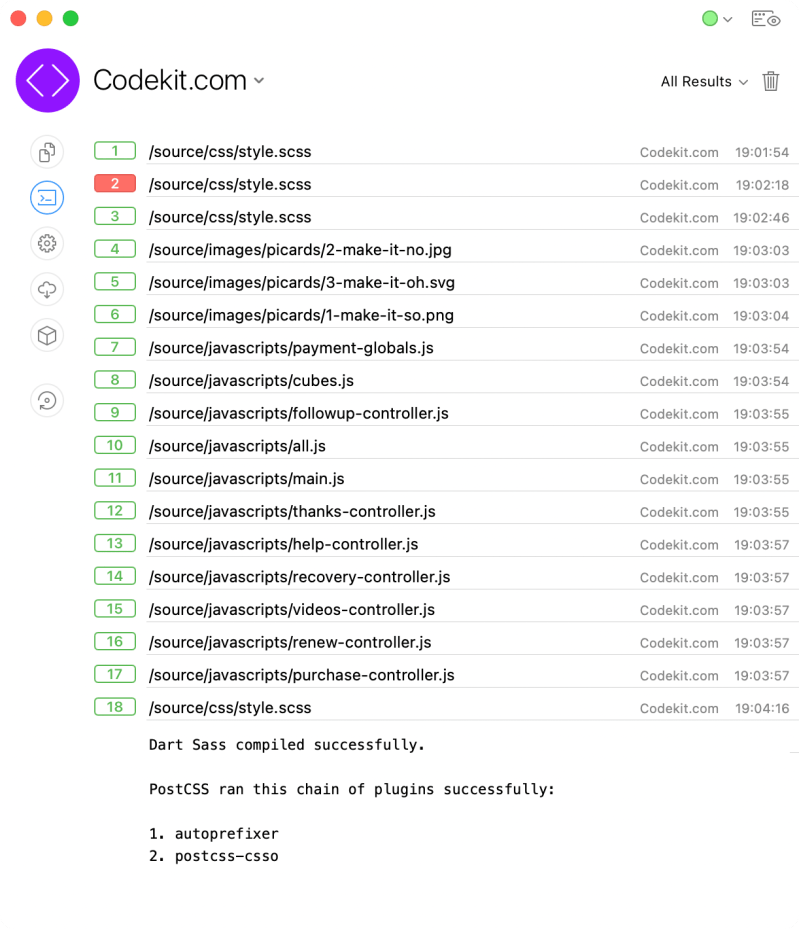
Task: Click log badge number 3
Action: (x=115, y=216)
